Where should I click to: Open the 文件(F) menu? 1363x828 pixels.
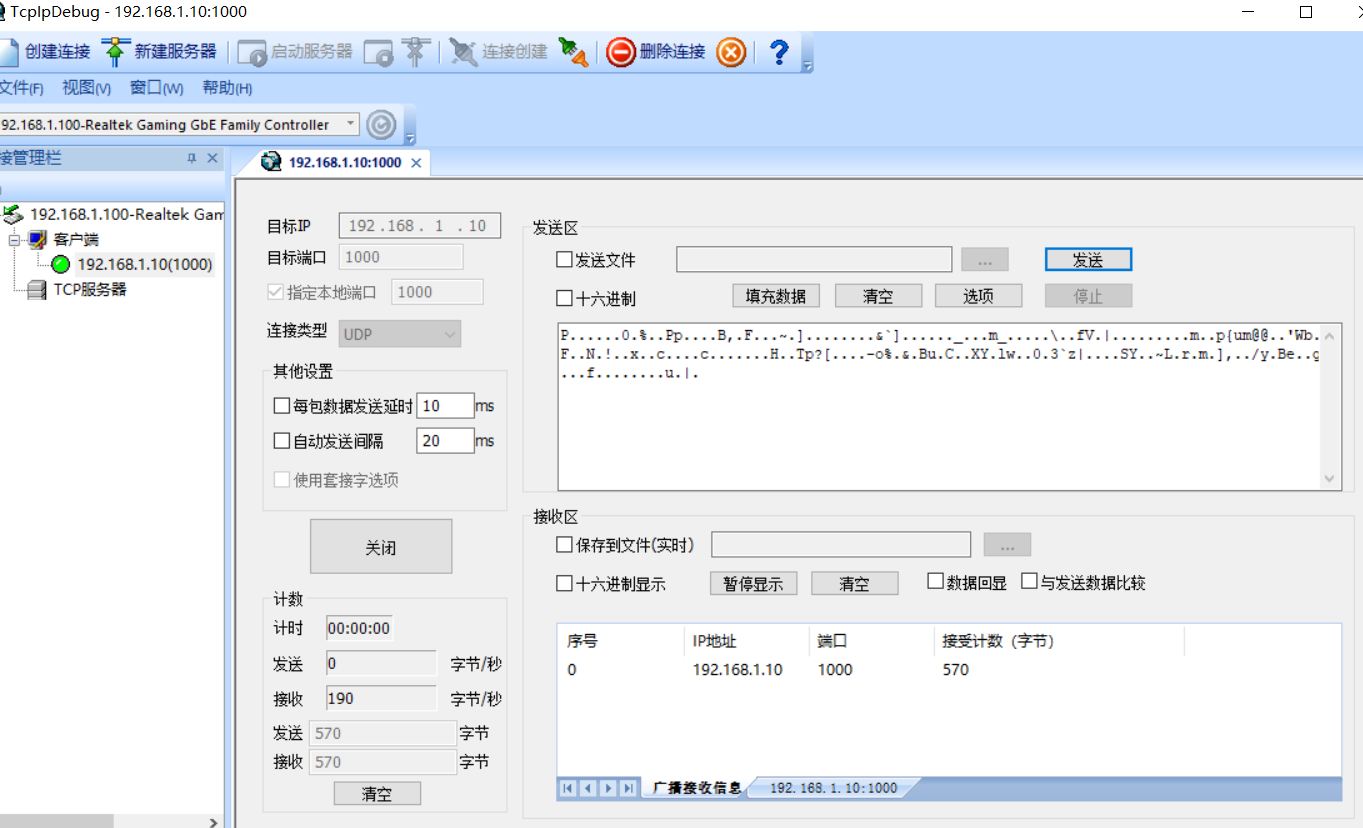21,88
